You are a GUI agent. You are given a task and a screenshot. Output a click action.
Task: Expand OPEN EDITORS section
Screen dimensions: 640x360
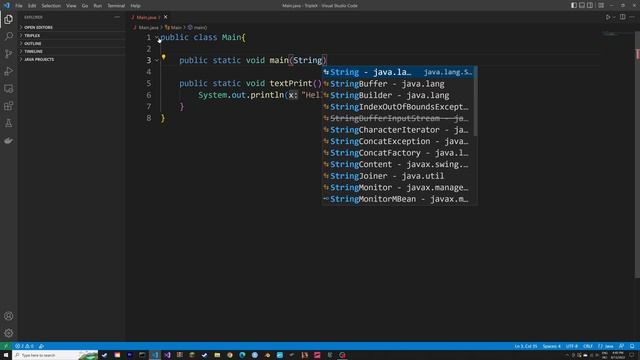click(71, 27)
